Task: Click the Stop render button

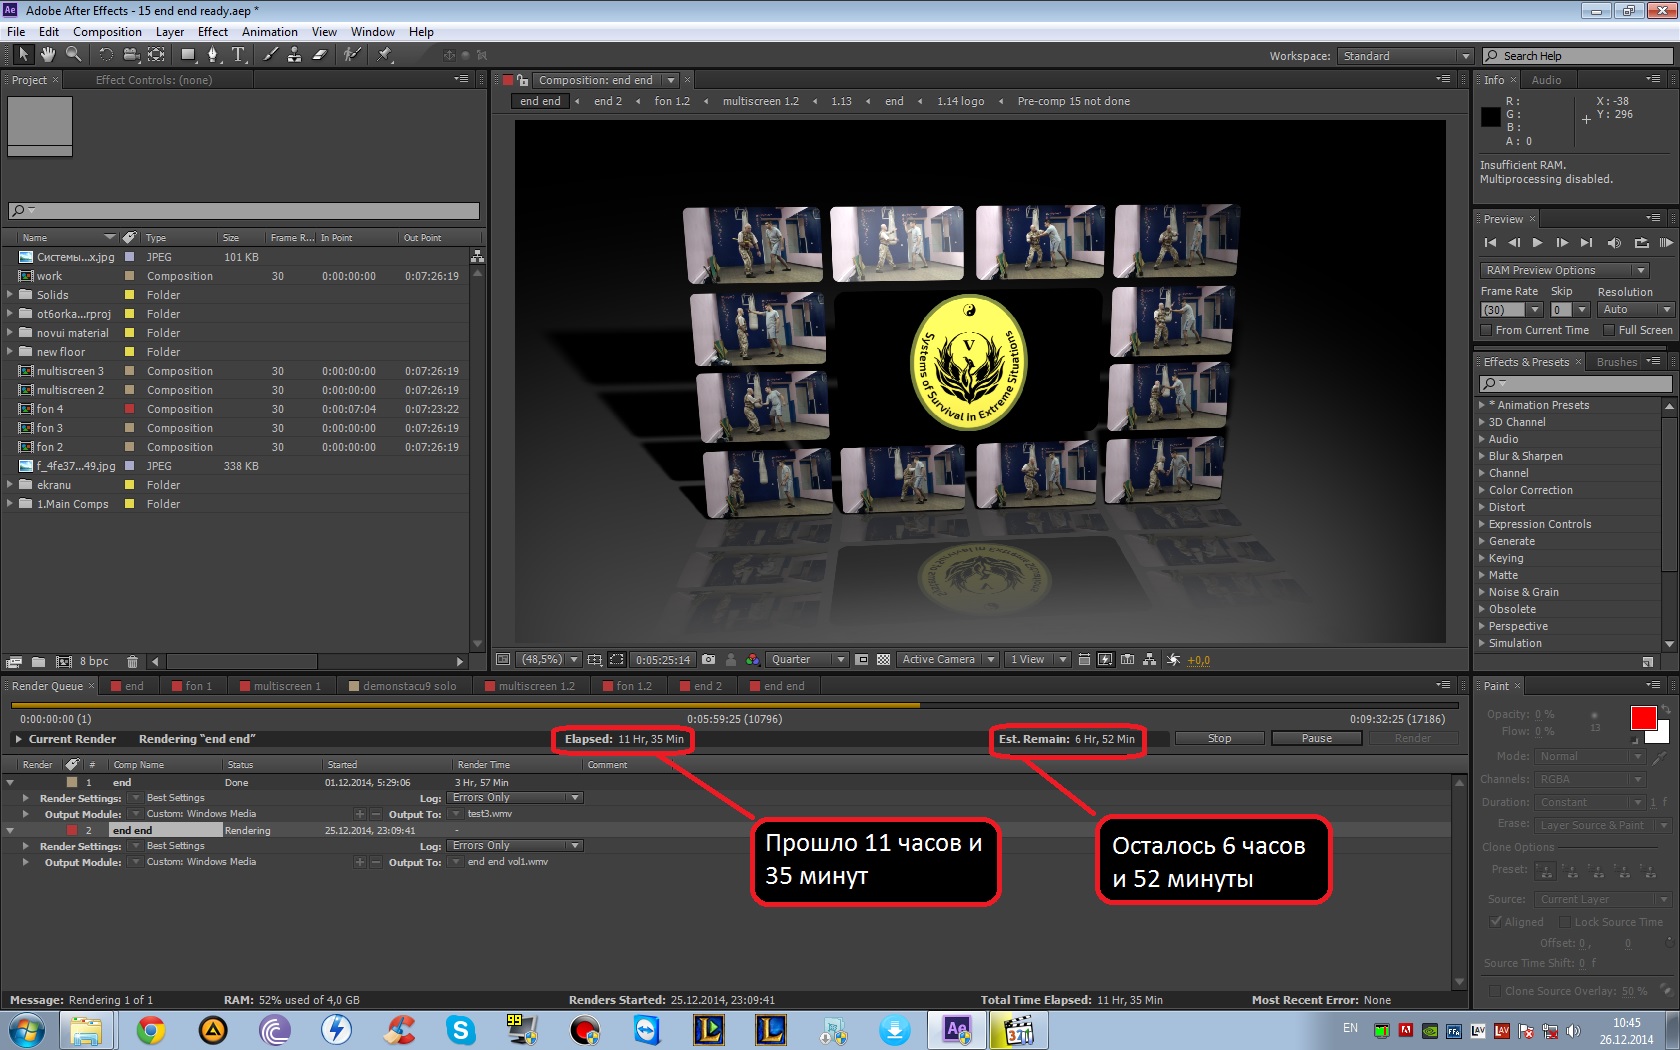Action: [x=1219, y=739]
